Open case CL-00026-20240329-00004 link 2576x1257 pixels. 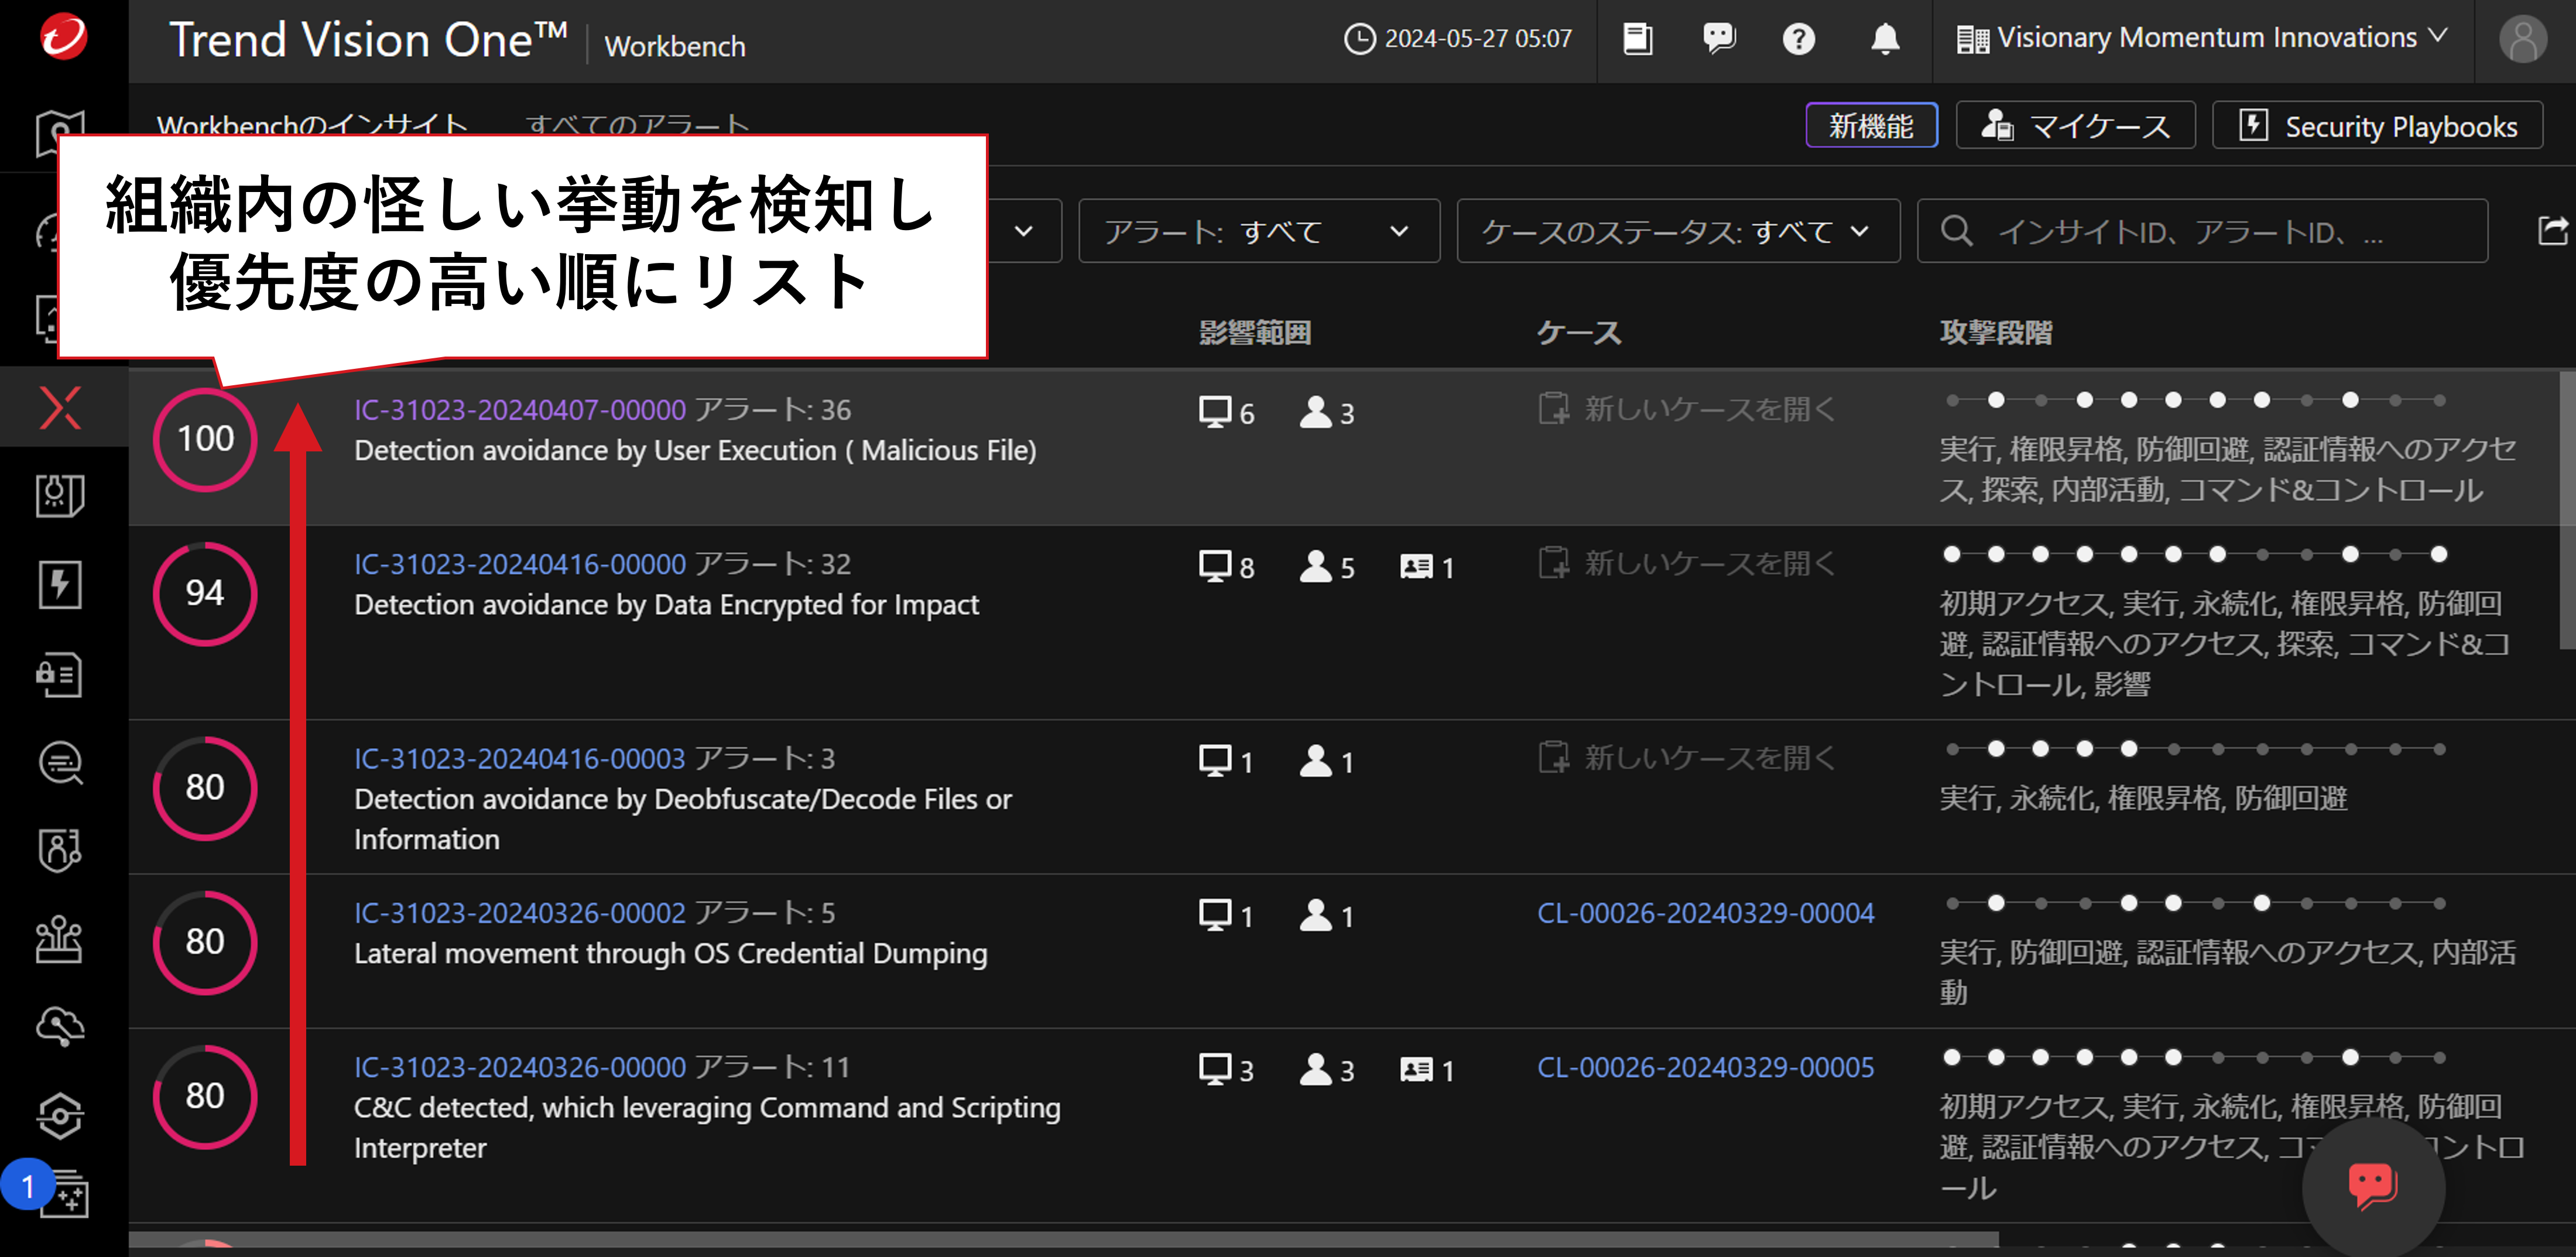click(x=1705, y=913)
